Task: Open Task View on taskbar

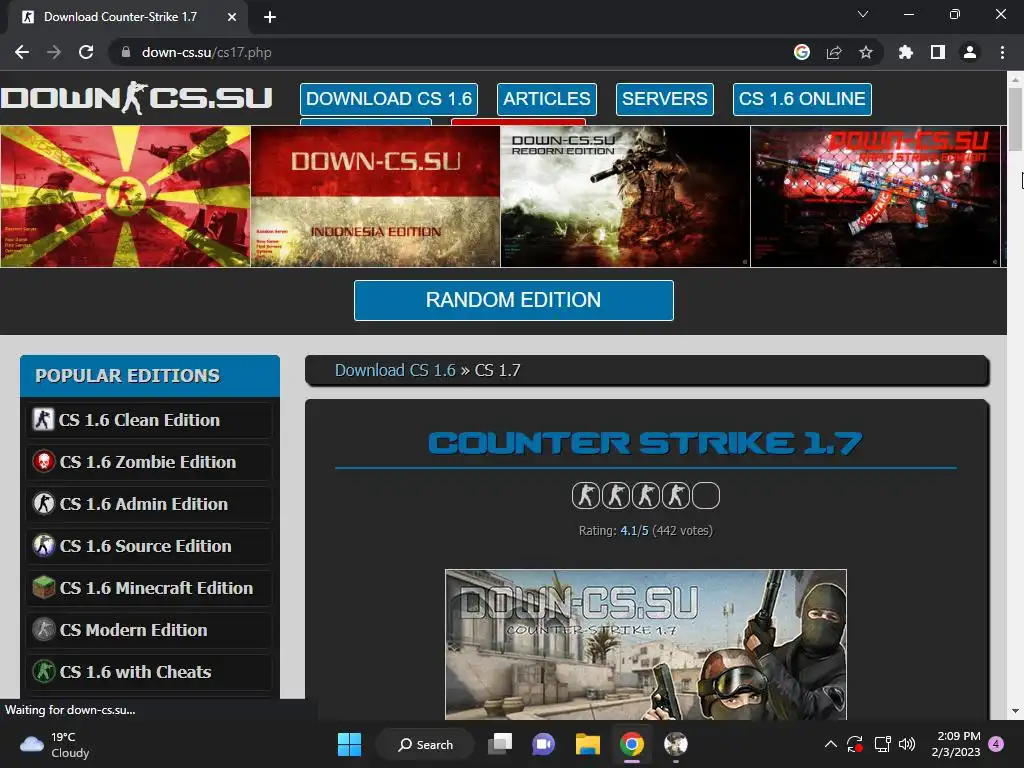Action: point(501,744)
